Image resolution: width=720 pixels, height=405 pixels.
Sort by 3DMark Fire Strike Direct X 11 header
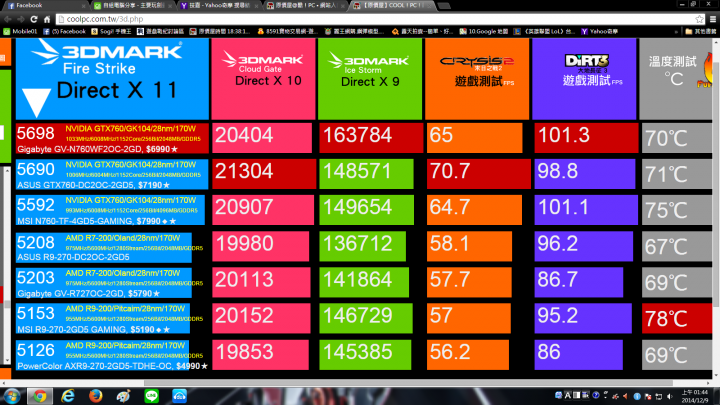point(112,79)
